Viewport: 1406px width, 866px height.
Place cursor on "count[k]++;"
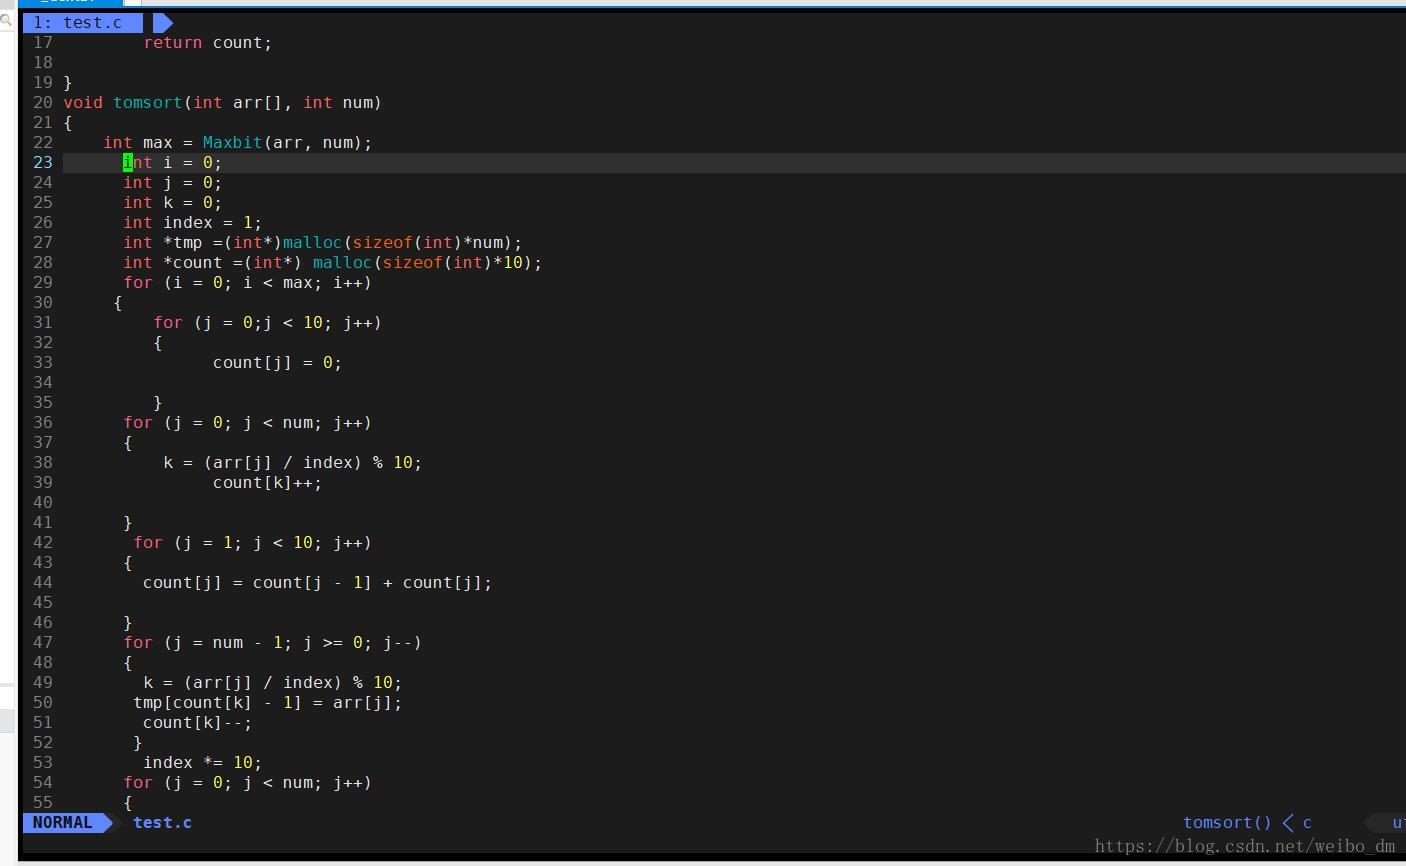[x=268, y=482]
